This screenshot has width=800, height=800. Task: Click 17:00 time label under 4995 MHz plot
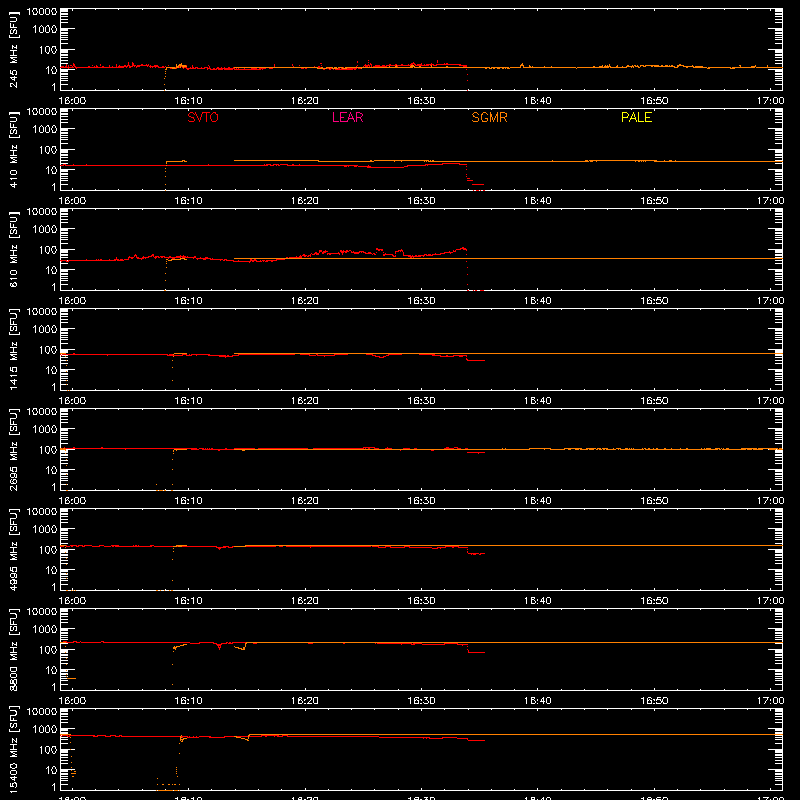(770, 601)
